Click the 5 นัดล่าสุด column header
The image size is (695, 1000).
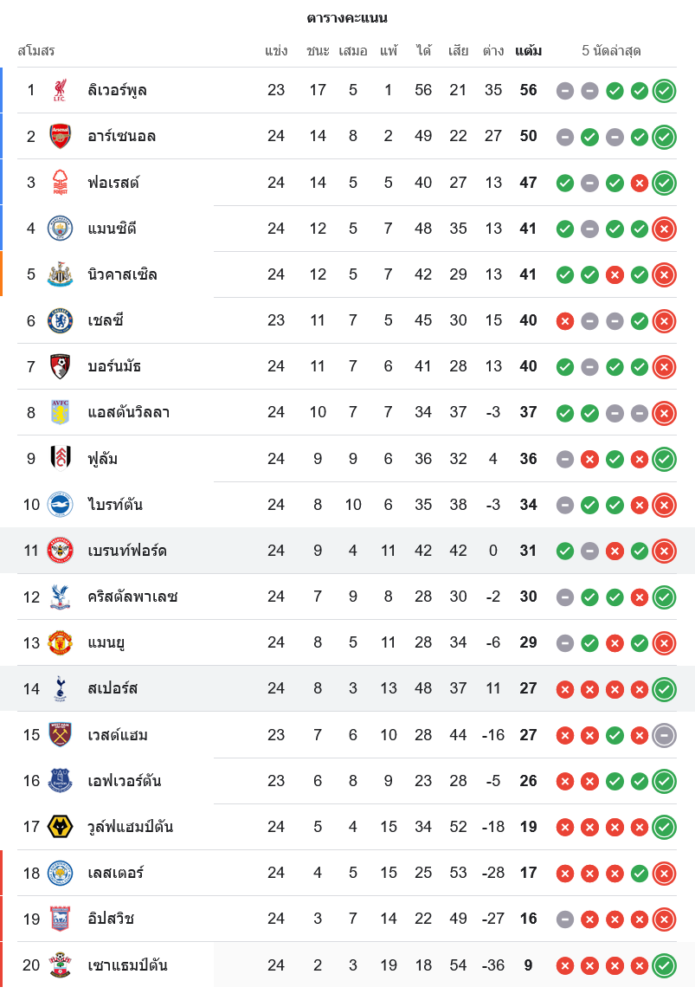tap(611, 51)
